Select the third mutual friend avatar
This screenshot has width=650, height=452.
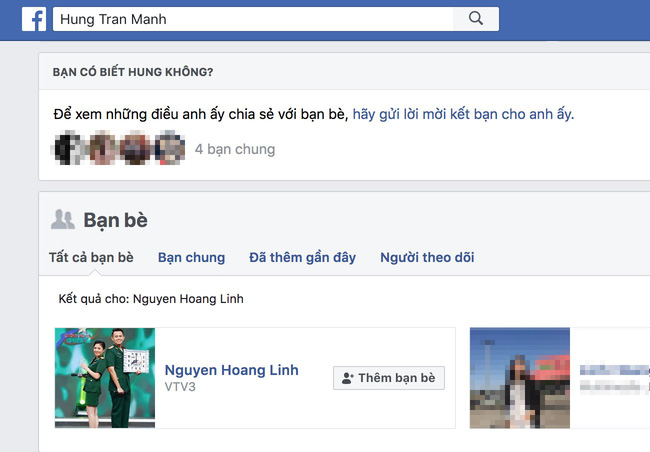pyautogui.click(x=135, y=149)
